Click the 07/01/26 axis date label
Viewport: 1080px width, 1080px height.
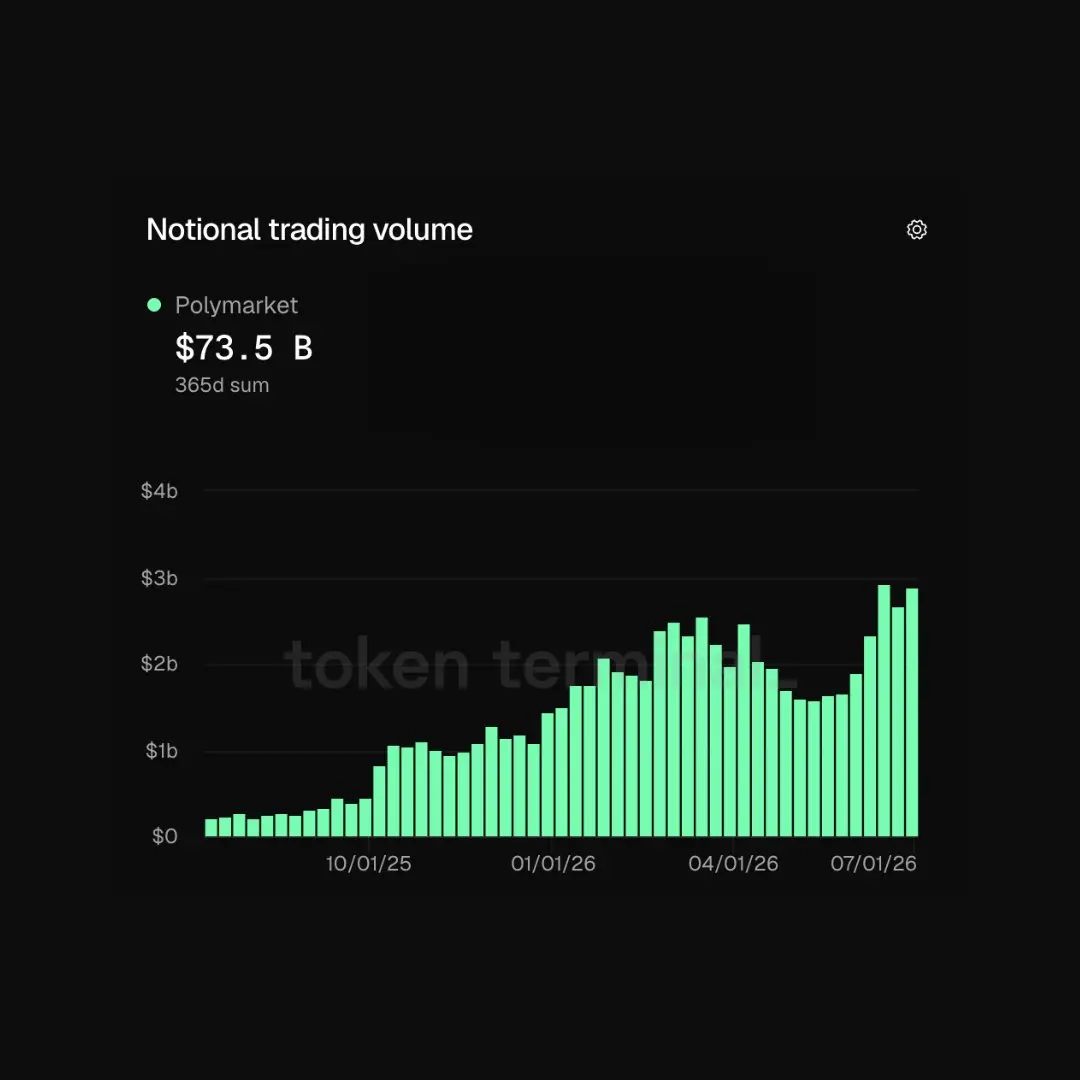pyautogui.click(x=873, y=864)
